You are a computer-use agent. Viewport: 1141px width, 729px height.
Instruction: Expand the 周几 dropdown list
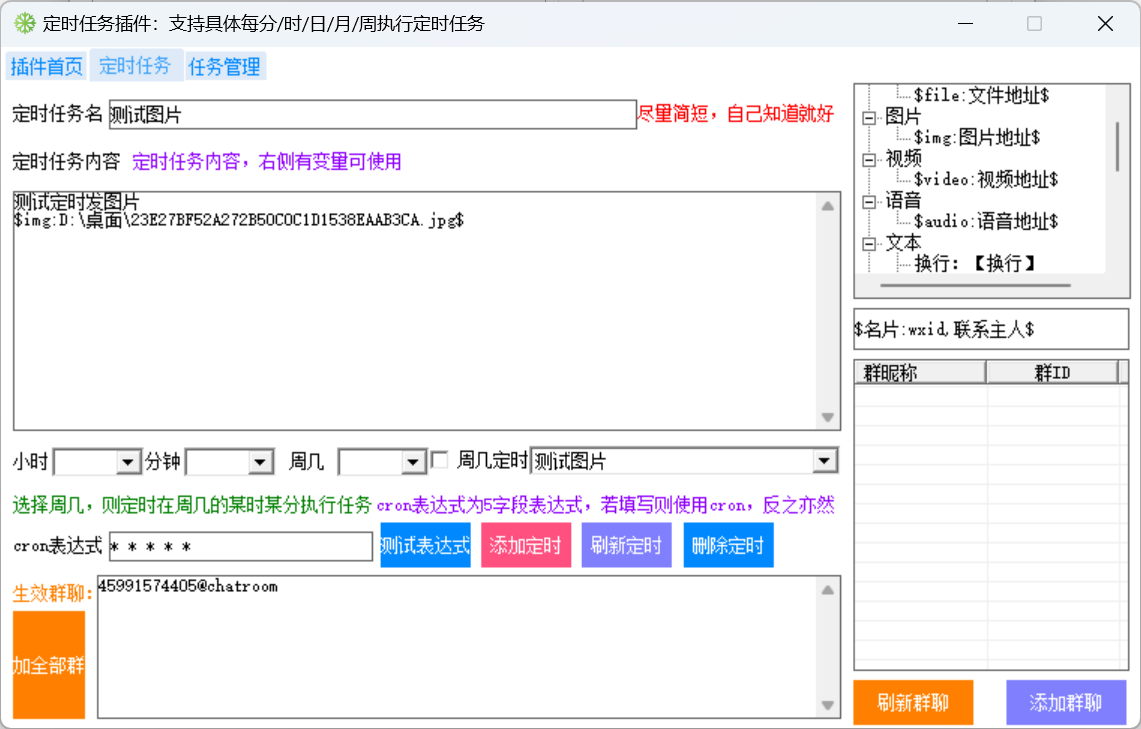click(x=413, y=461)
